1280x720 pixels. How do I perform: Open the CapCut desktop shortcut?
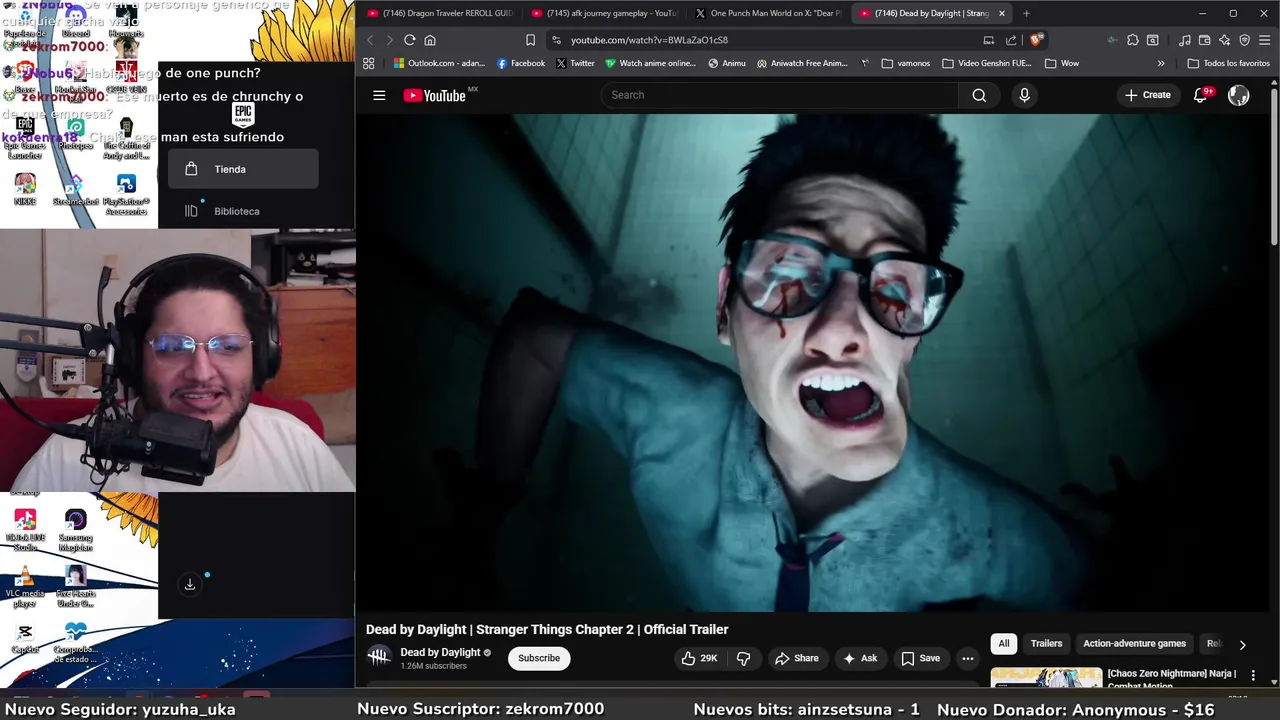(x=25, y=638)
